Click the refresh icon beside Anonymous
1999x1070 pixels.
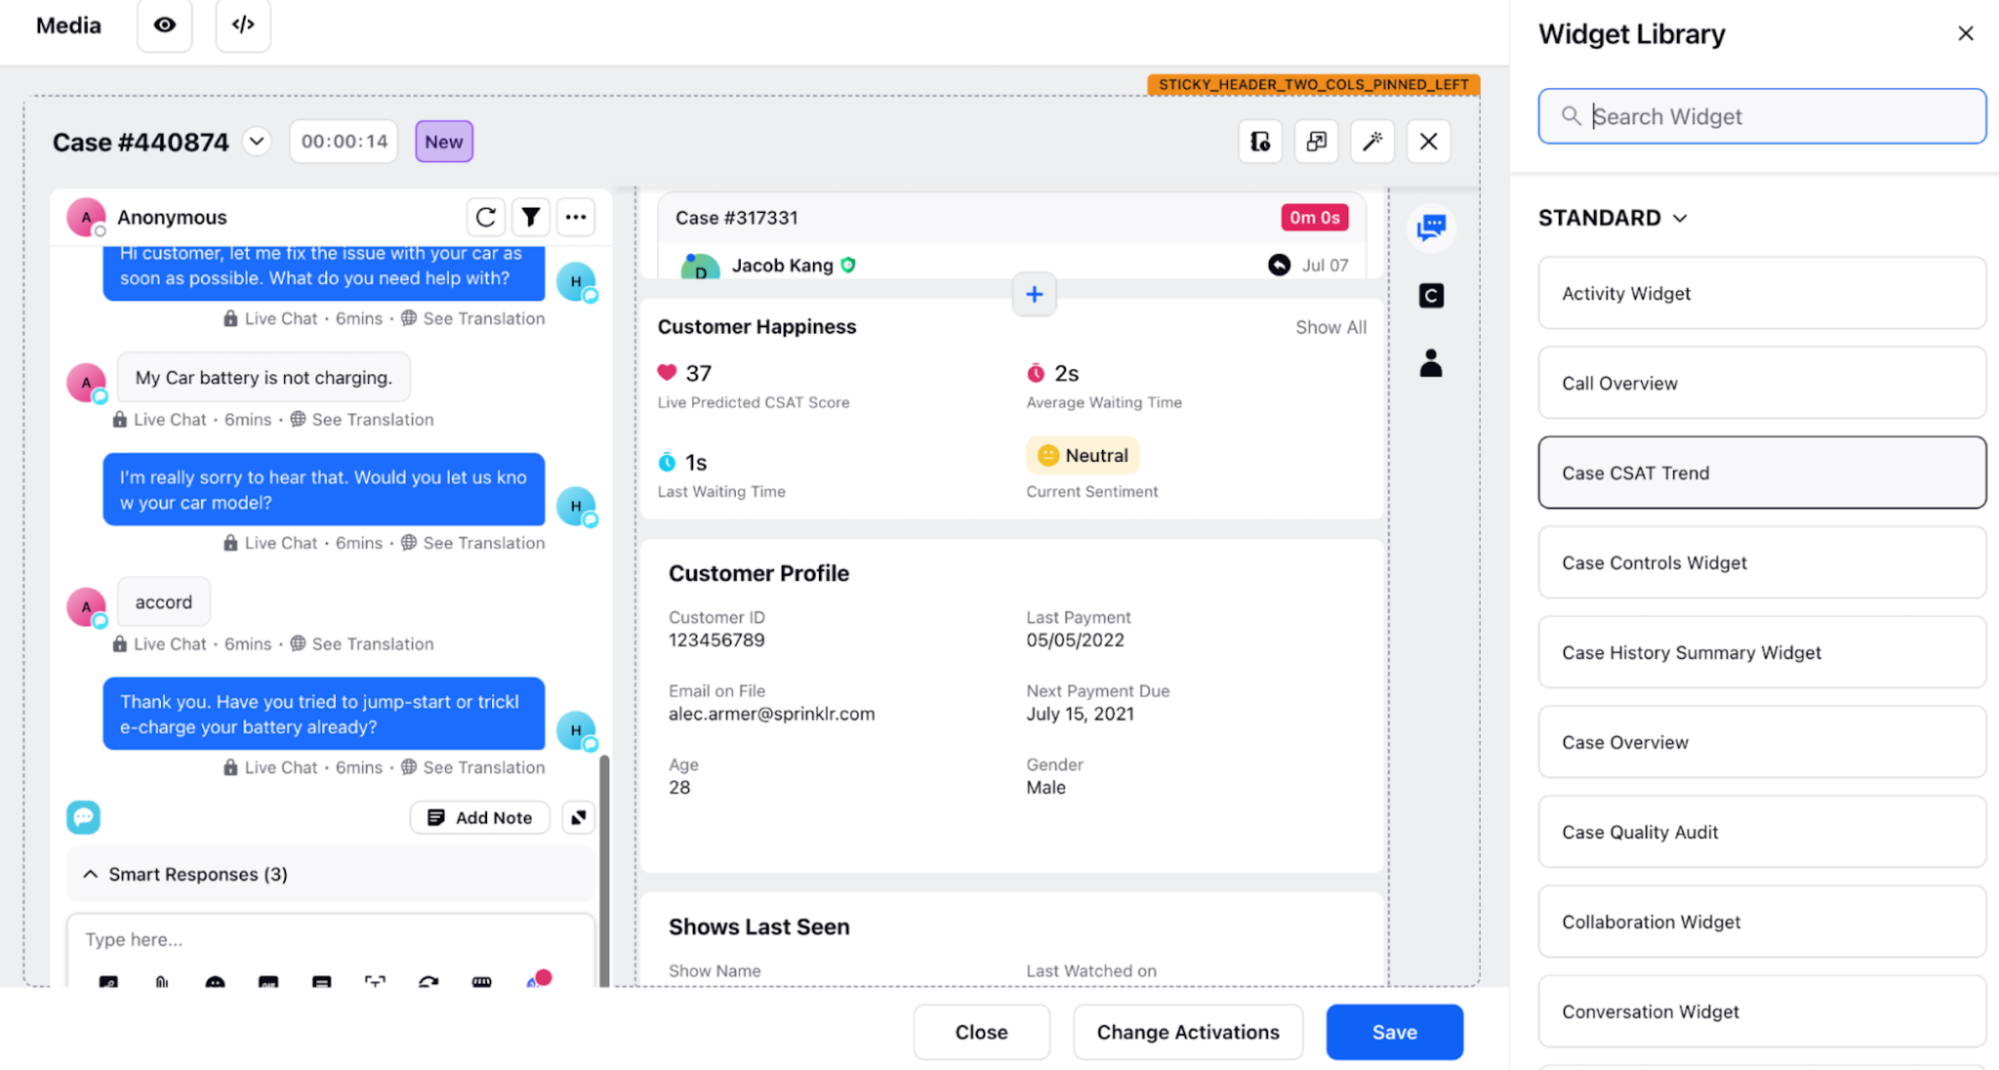pyautogui.click(x=486, y=217)
